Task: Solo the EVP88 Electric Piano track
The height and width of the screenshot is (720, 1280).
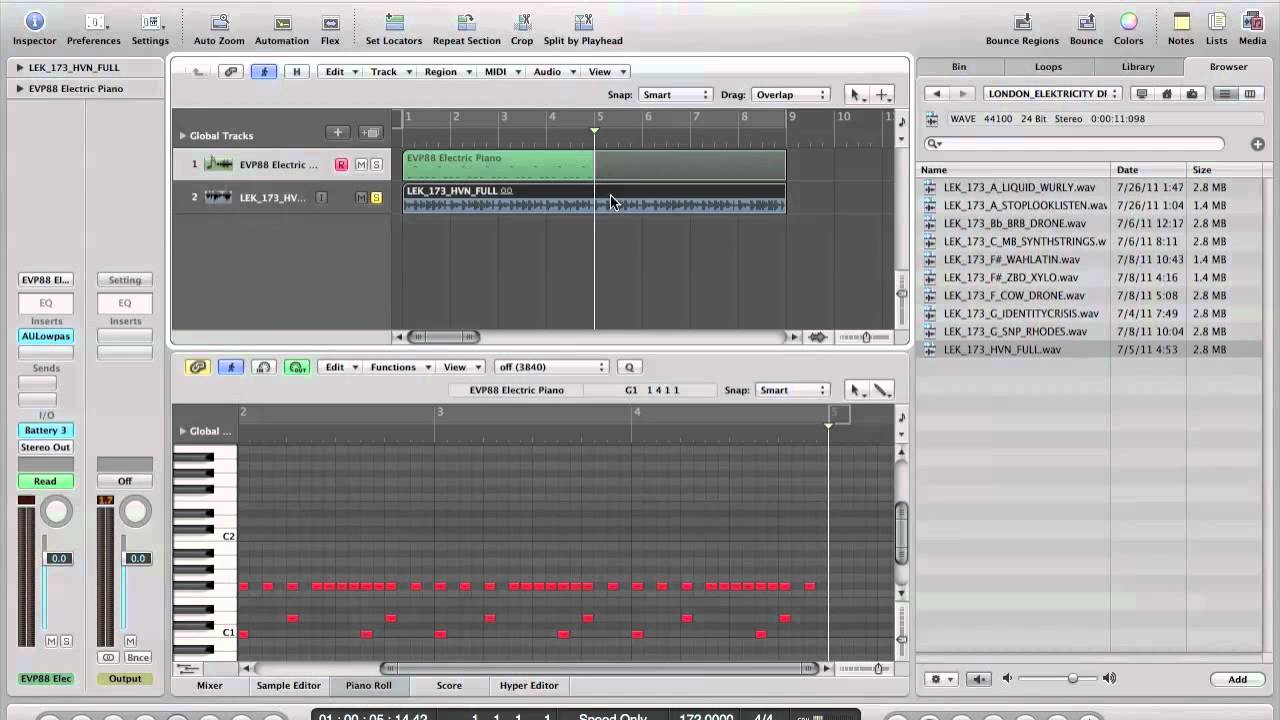Action: 376,164
